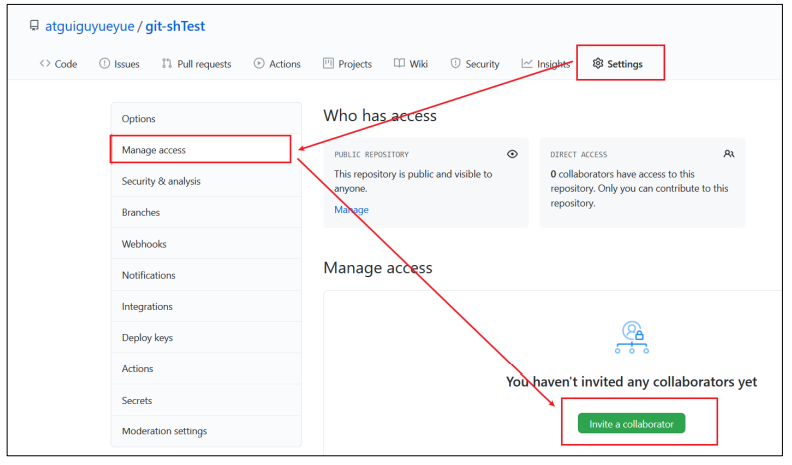Click the Manage link under public repository
This screenshot has width=792, height=465.
(351, 210)
